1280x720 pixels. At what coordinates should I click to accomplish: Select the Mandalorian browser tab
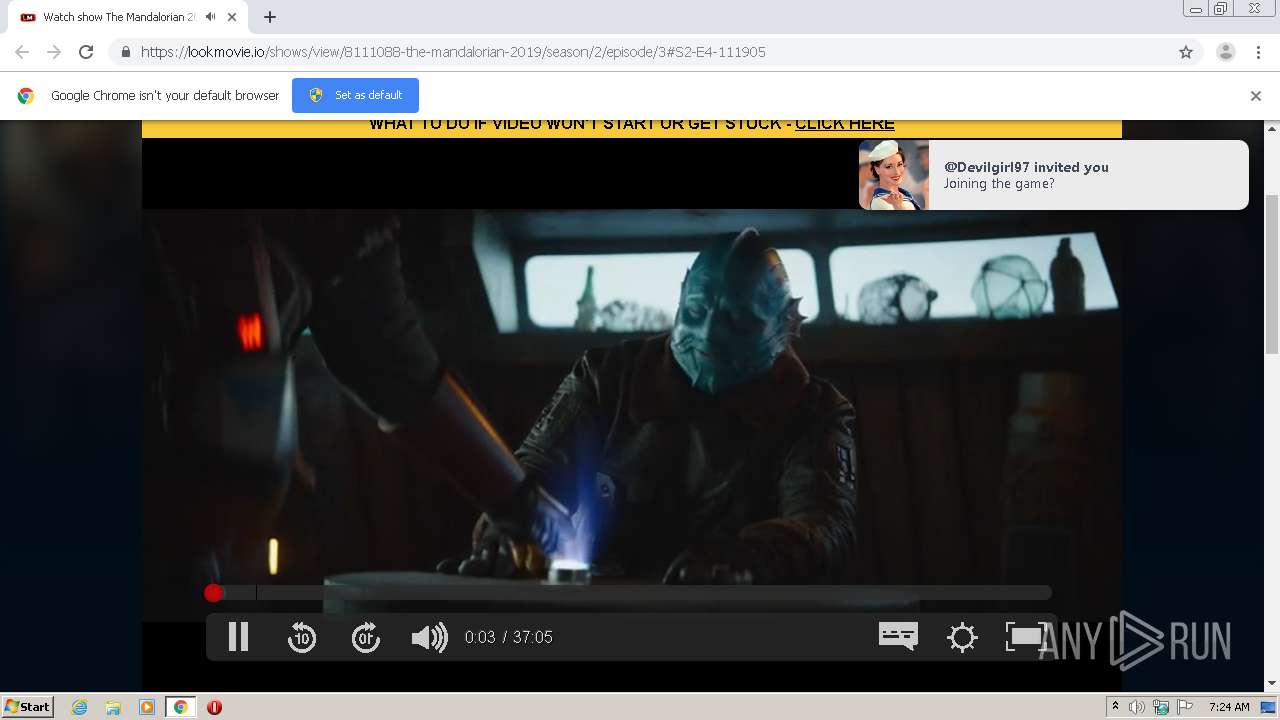128,17
